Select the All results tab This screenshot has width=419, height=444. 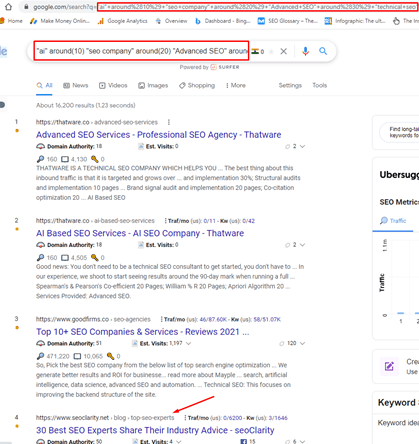click(x=44, y=85)
